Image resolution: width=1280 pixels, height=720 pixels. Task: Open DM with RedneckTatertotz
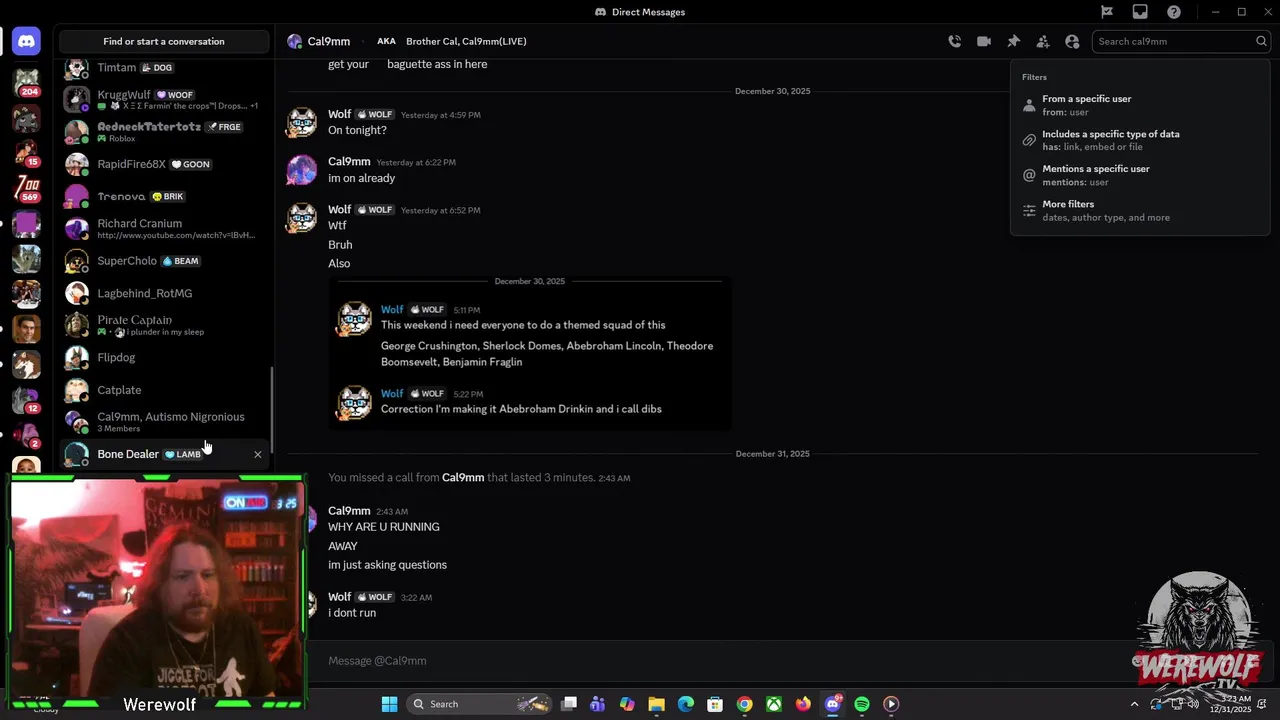164,132
